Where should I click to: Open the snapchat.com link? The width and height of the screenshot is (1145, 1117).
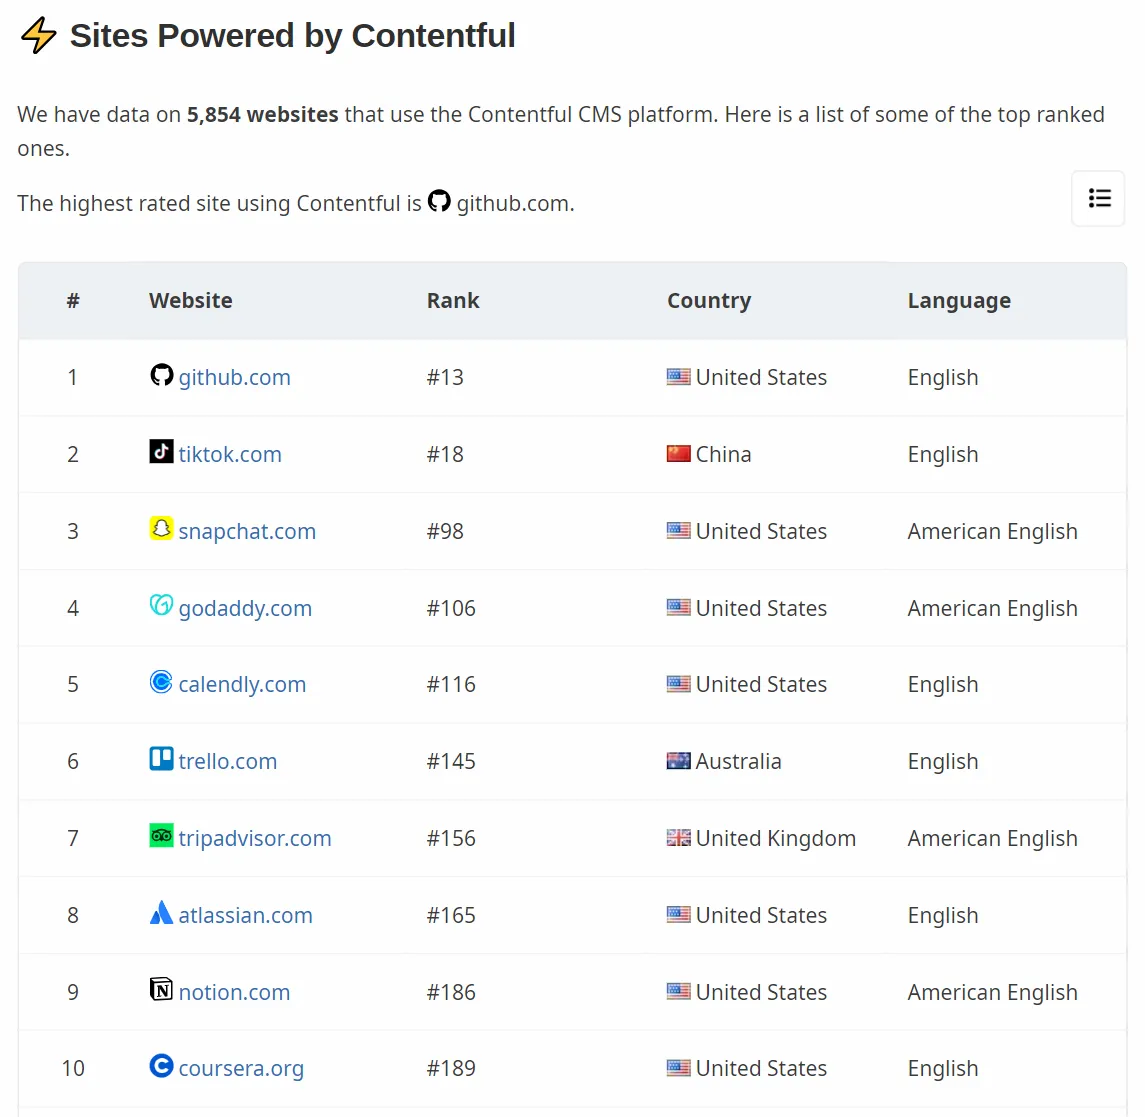[x=247, y=531]
